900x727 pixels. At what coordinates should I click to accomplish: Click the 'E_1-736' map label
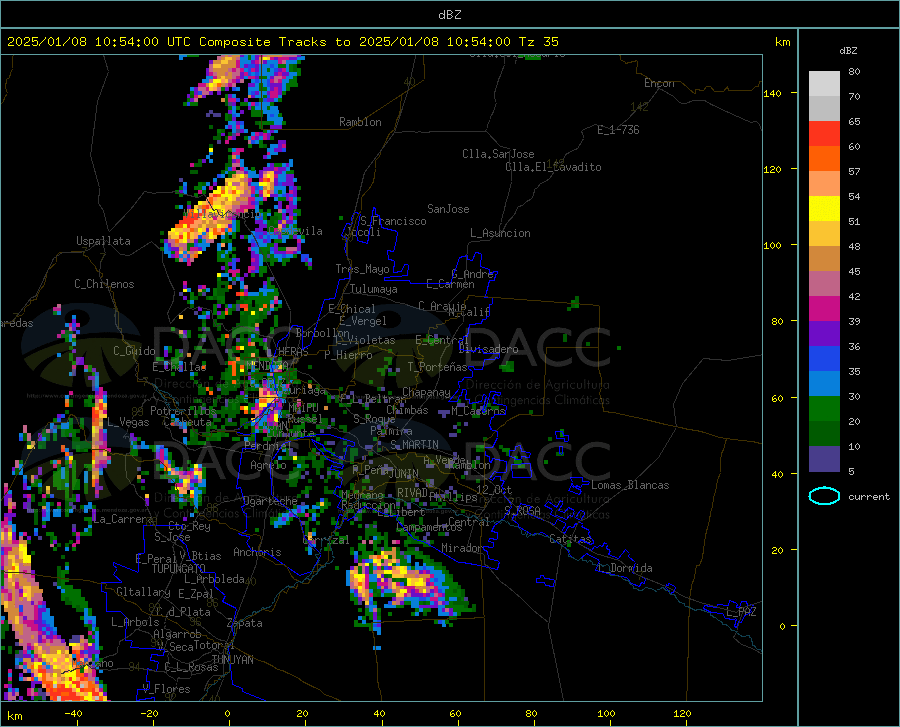point(618,130)
